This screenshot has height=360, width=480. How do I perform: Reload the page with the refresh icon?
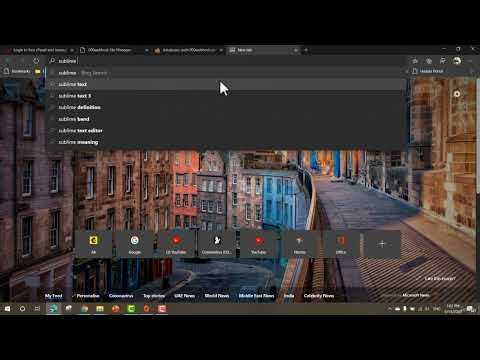point(36,61)
